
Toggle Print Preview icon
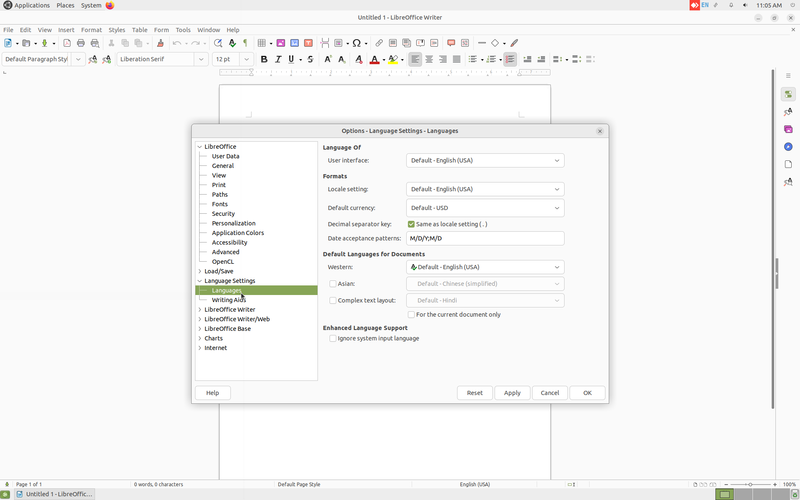click(x=95, y=43)
